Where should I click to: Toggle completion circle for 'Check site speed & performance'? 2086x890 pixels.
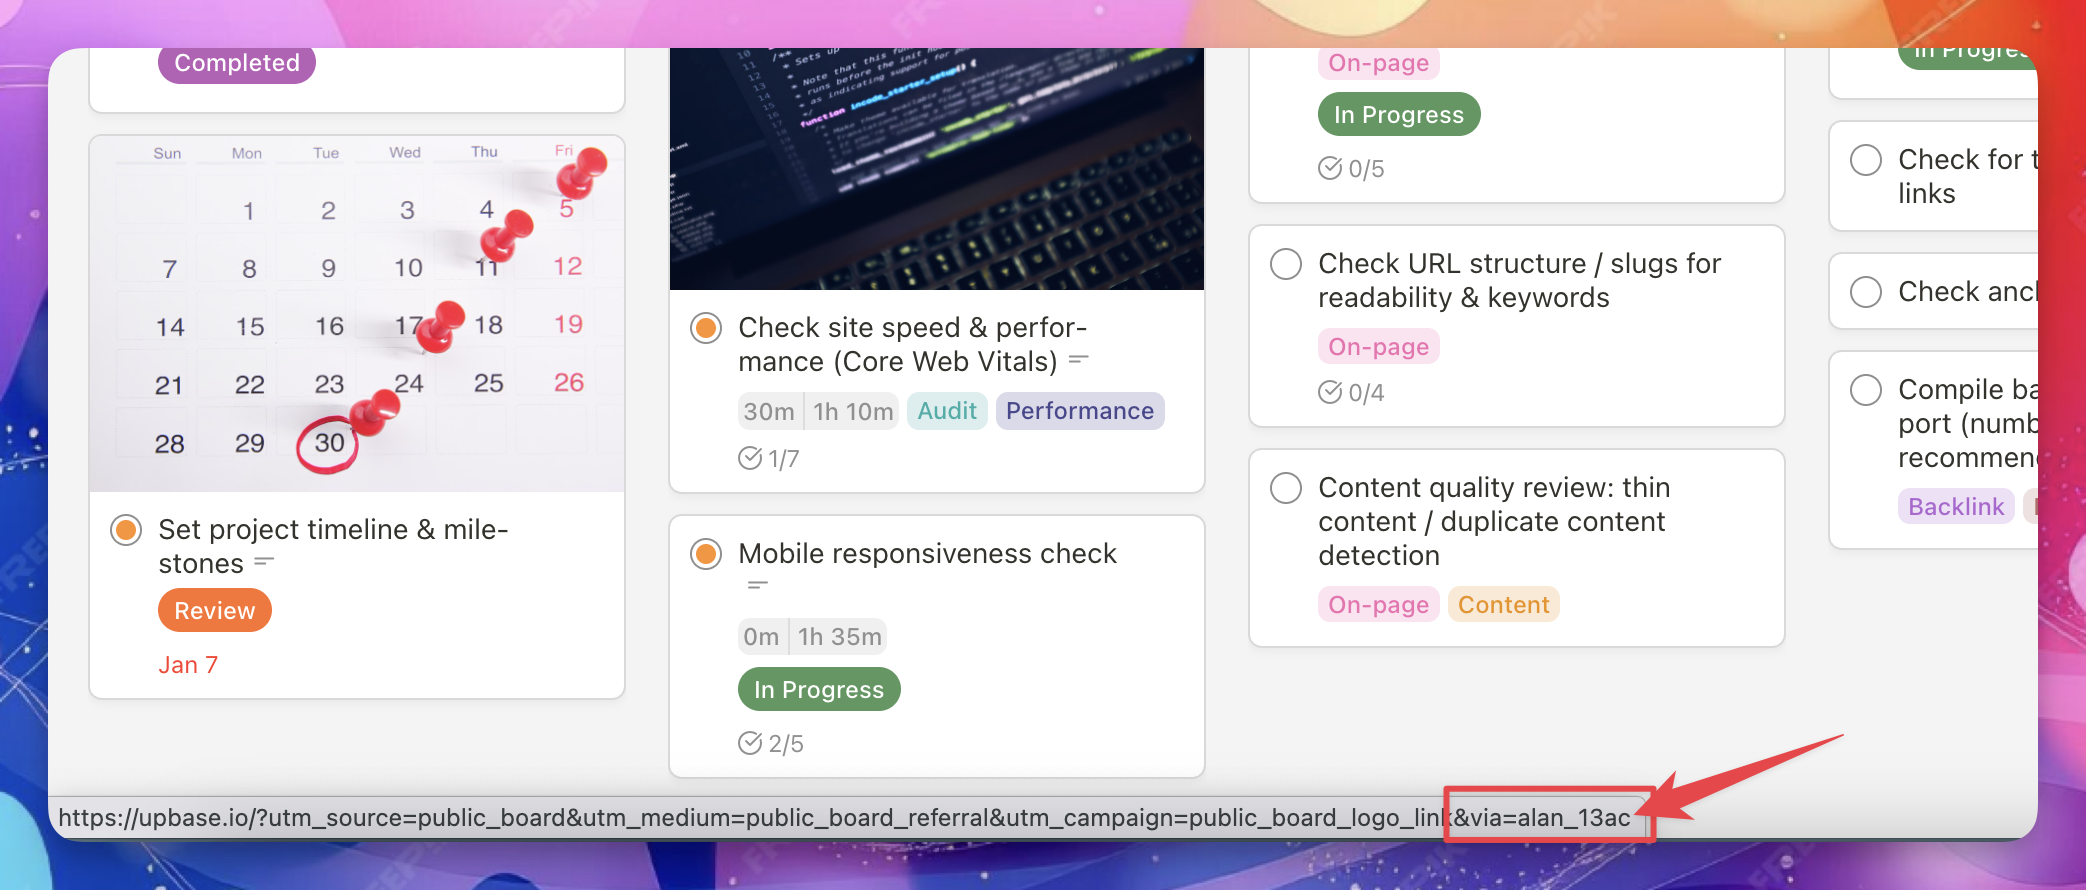coord(706,328)
